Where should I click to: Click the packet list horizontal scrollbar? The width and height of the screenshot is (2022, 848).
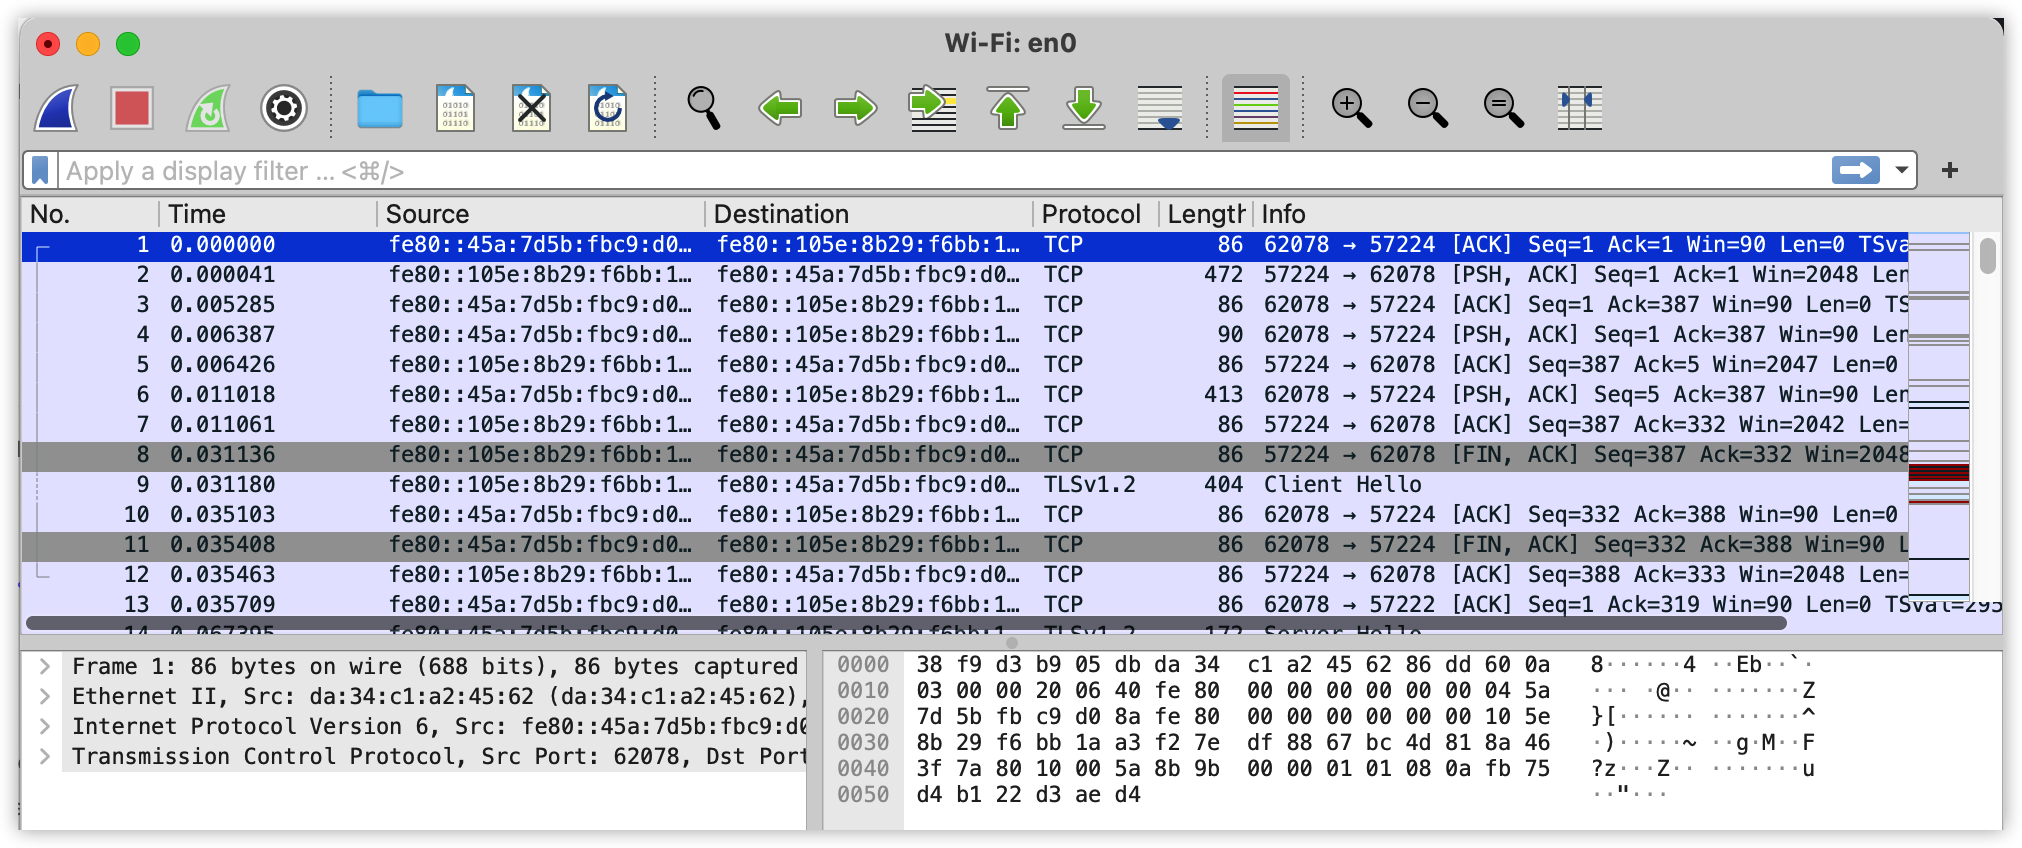tap(906, 623)
